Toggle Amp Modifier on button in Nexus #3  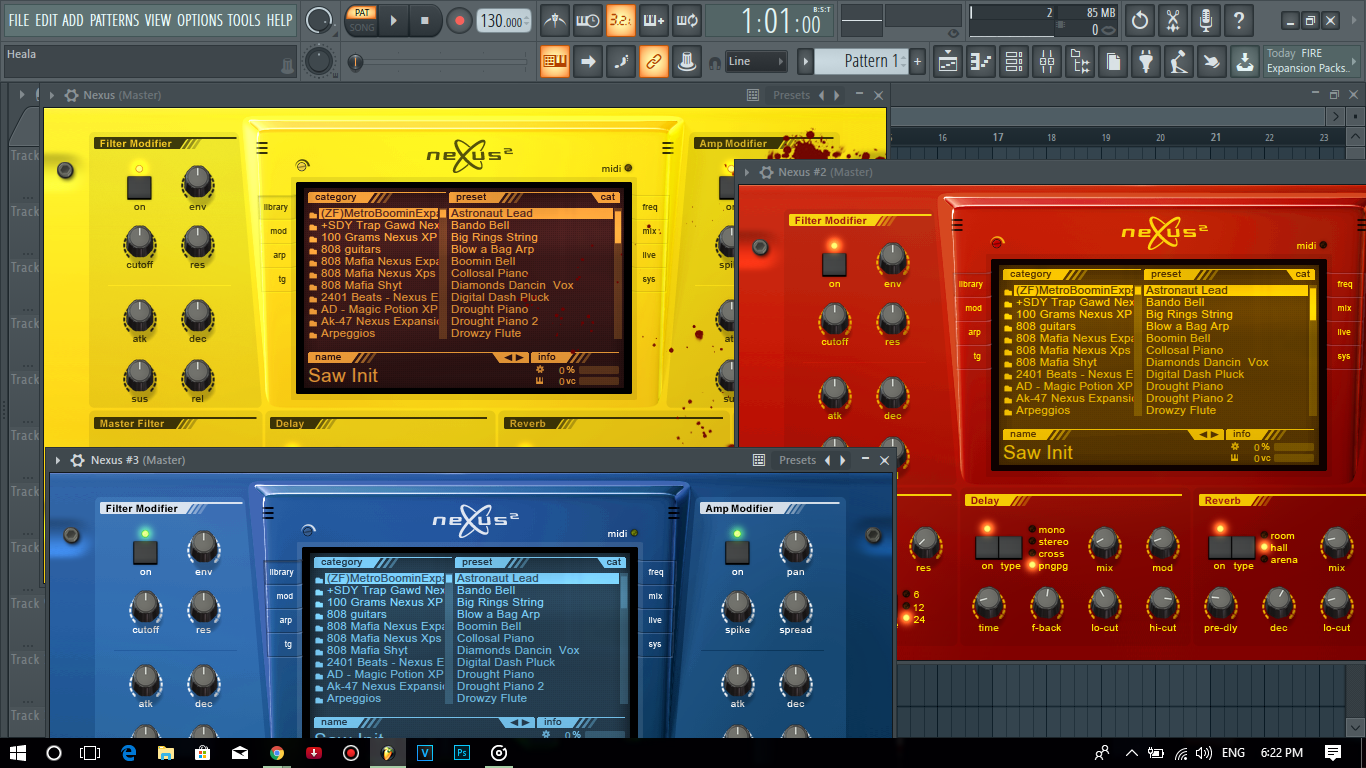[x=737, y=552]
